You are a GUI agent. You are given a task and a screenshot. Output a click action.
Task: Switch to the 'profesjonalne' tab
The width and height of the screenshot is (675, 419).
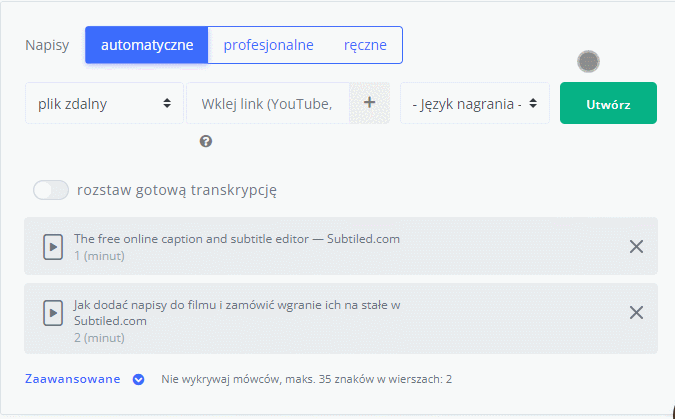coord(268,45)
